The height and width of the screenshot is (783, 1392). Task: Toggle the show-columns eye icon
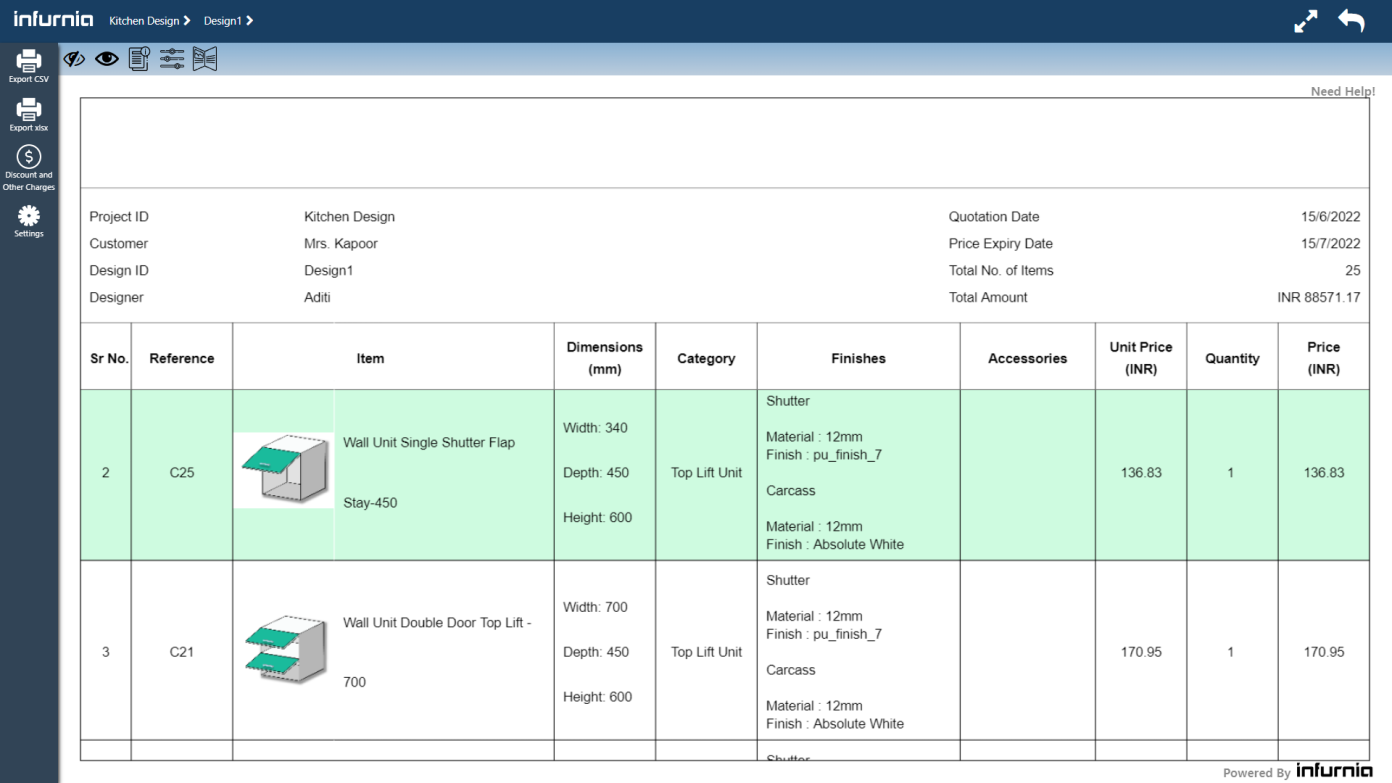click(106, 58)
